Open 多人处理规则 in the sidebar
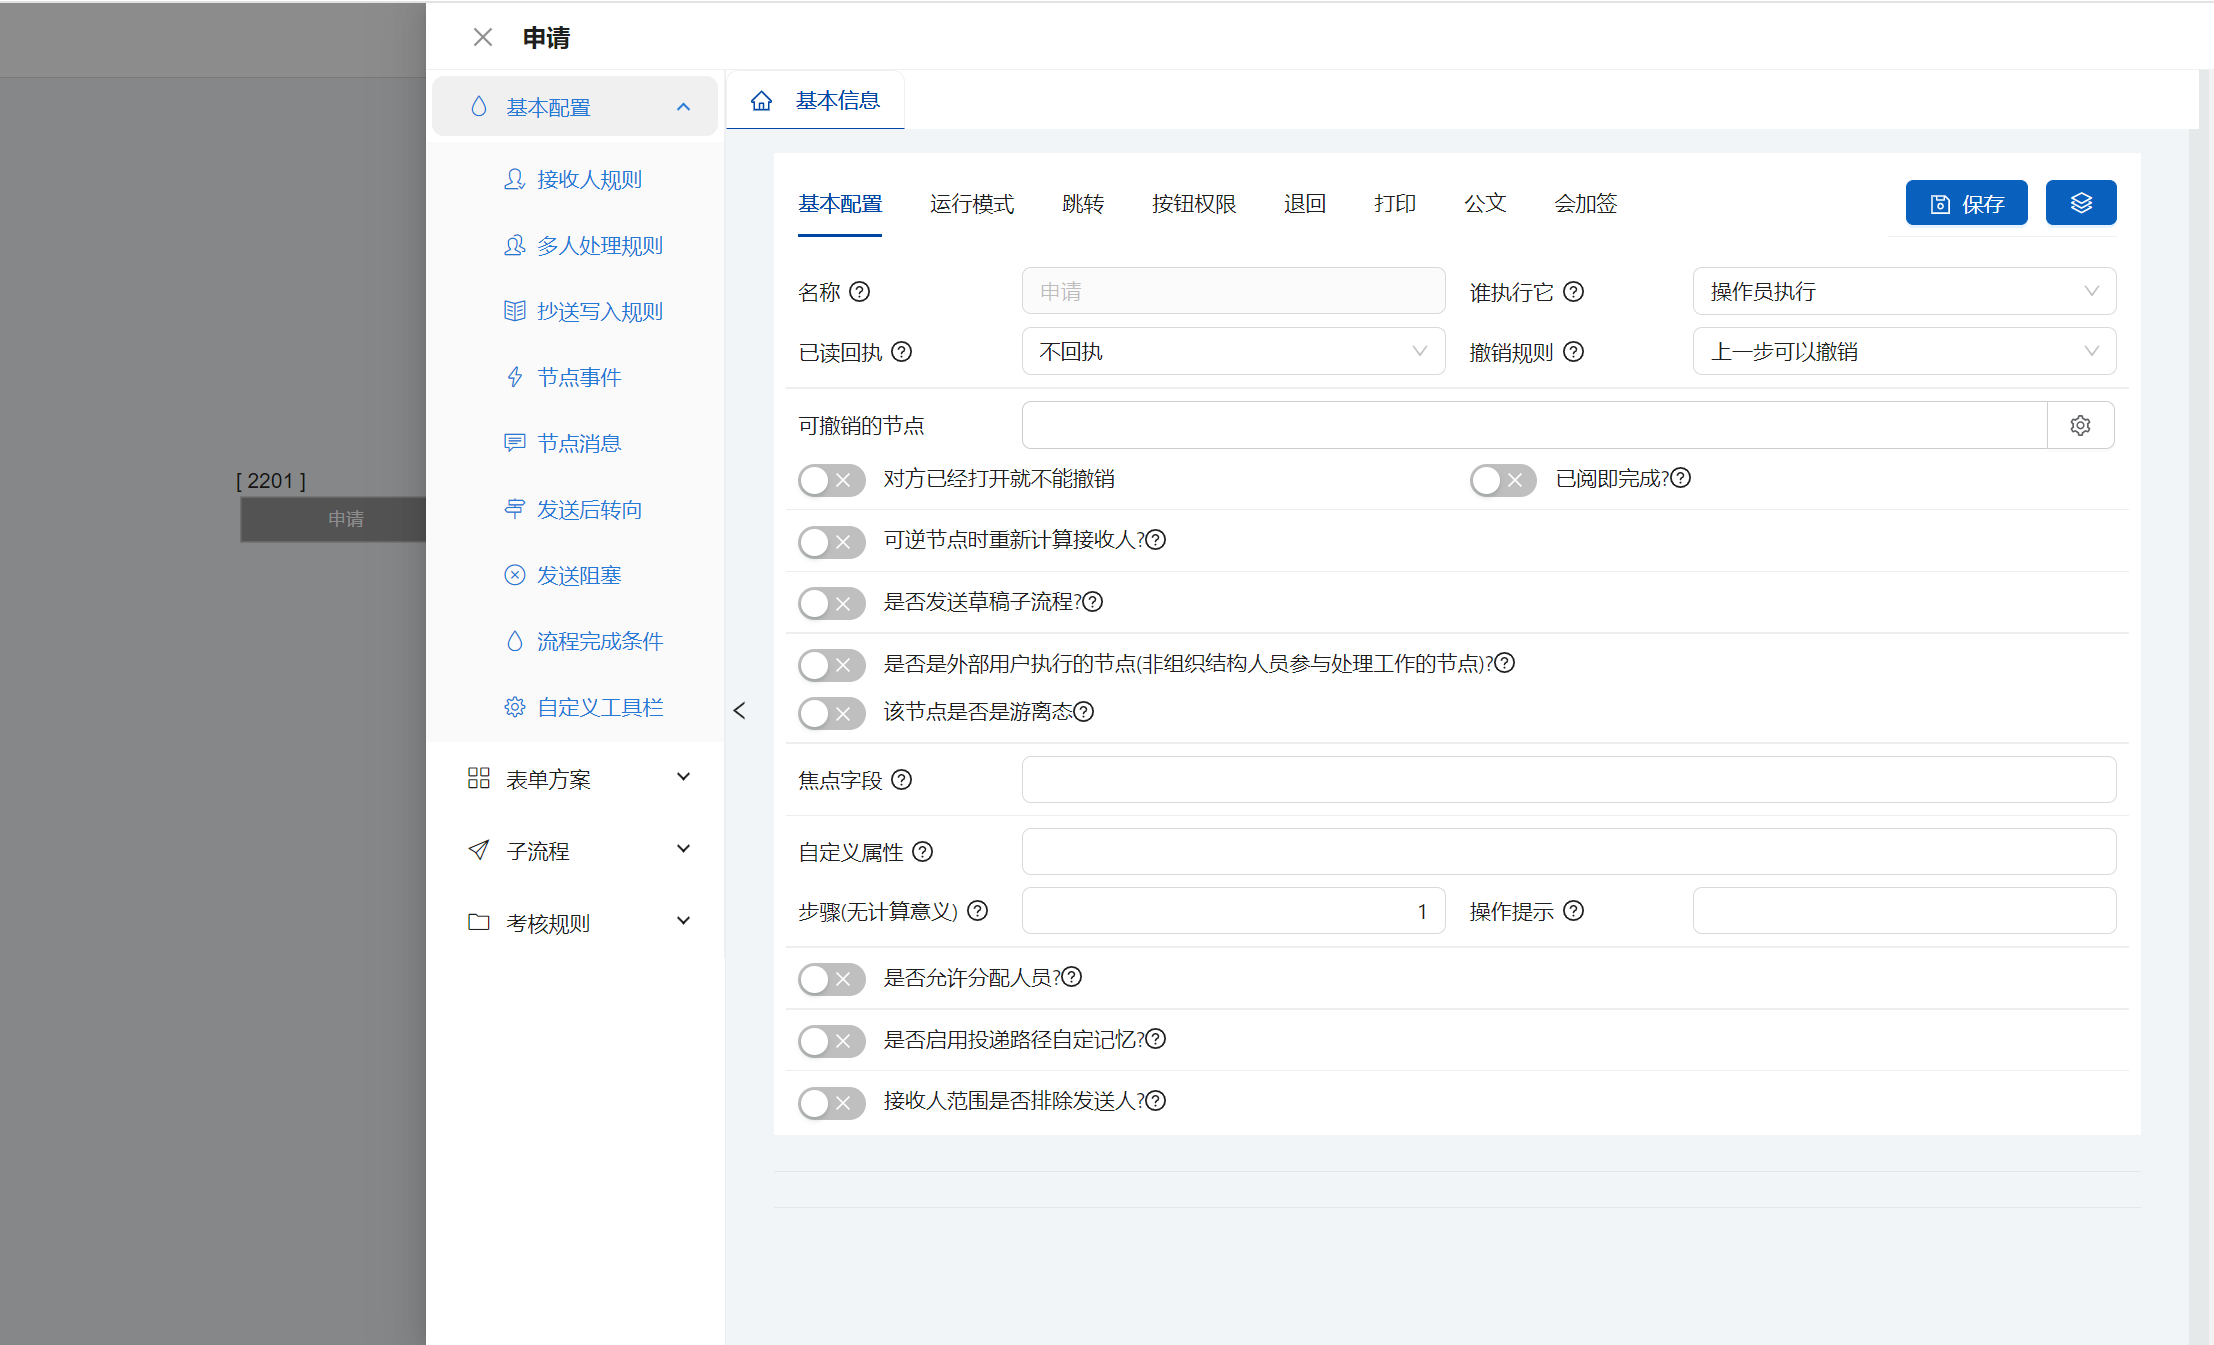Screen dimensions: 2214x1345 pyautogui.click(x=583, y=245)
